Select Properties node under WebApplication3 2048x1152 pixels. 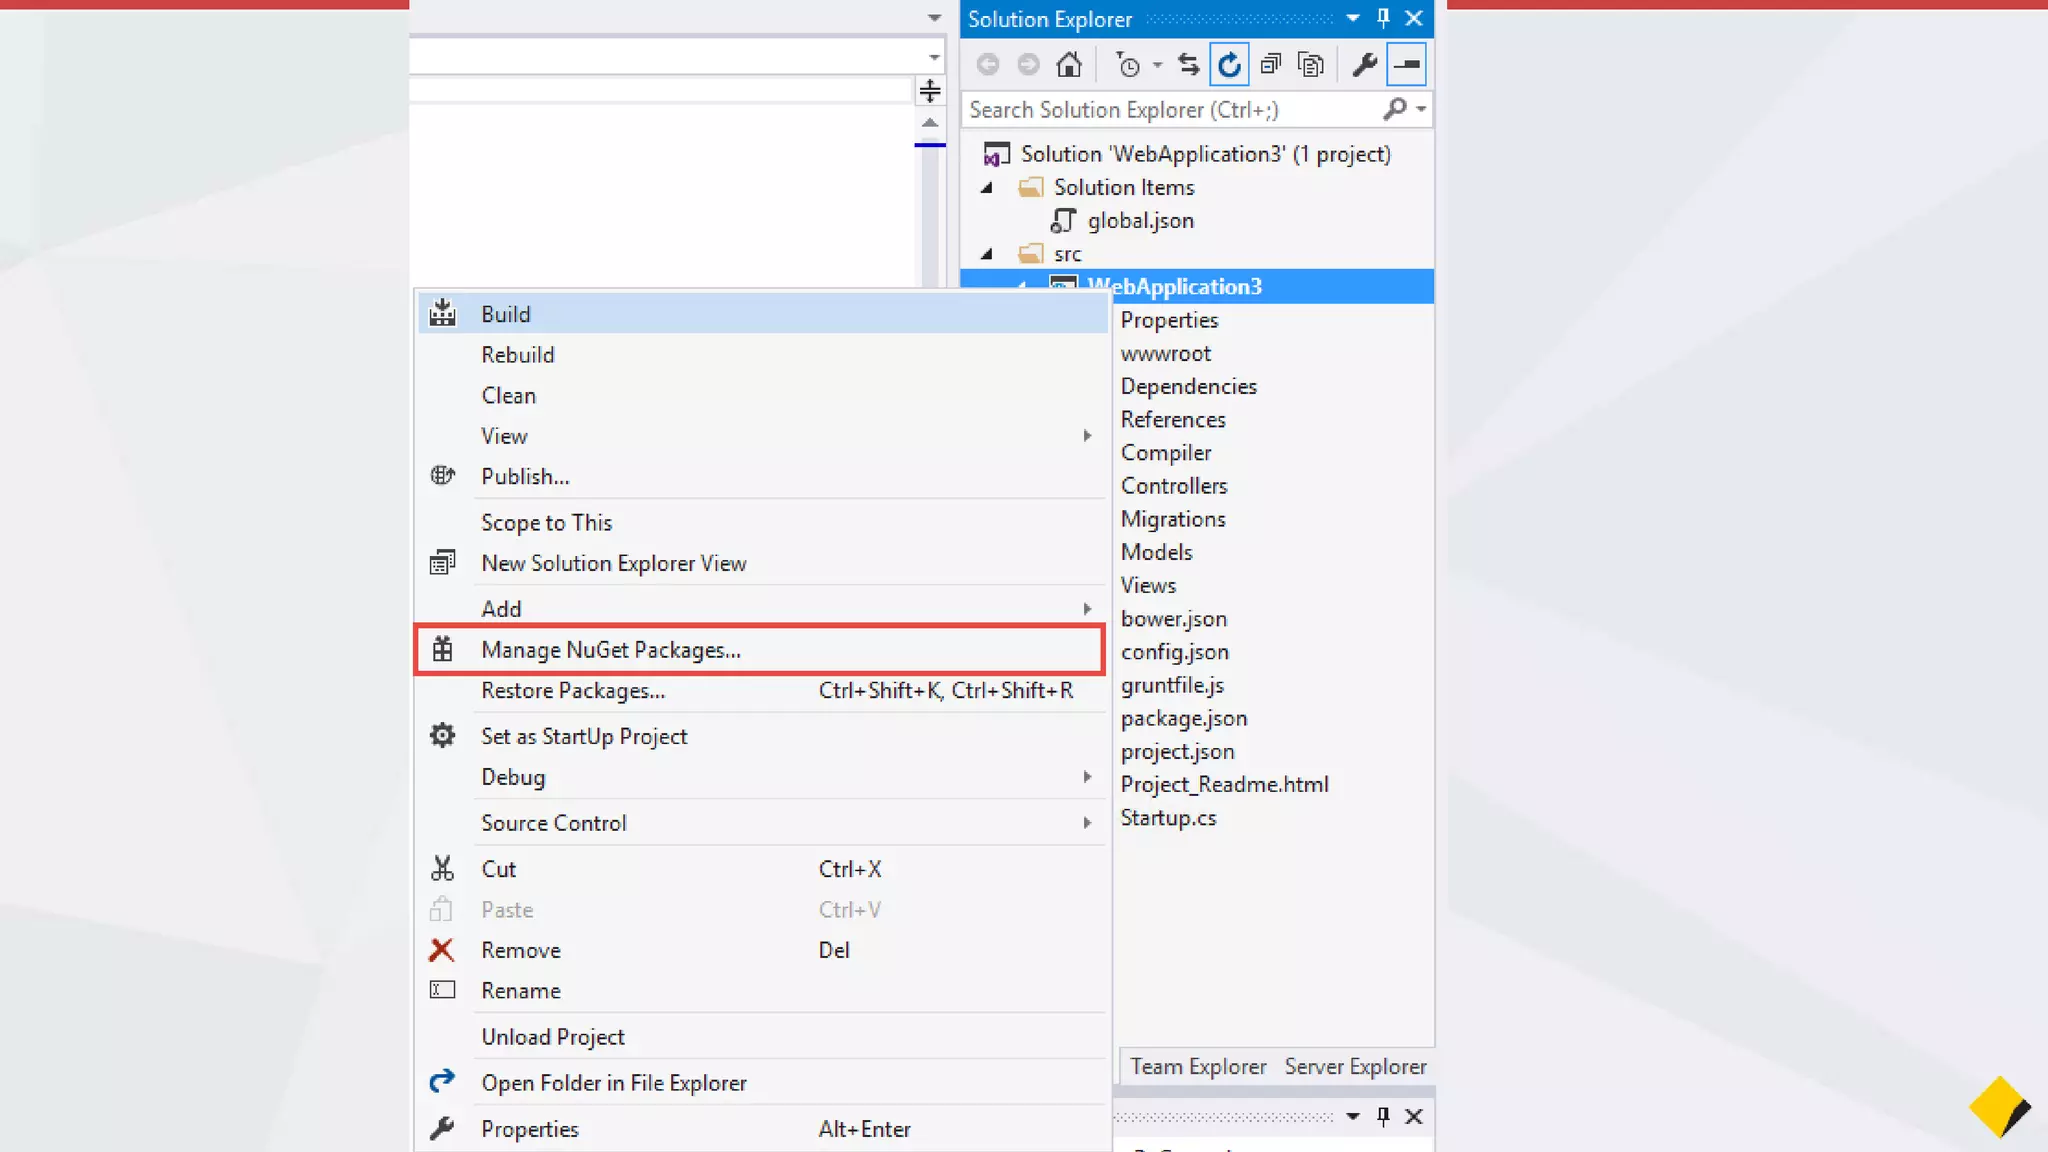(x=1169, y=320)
